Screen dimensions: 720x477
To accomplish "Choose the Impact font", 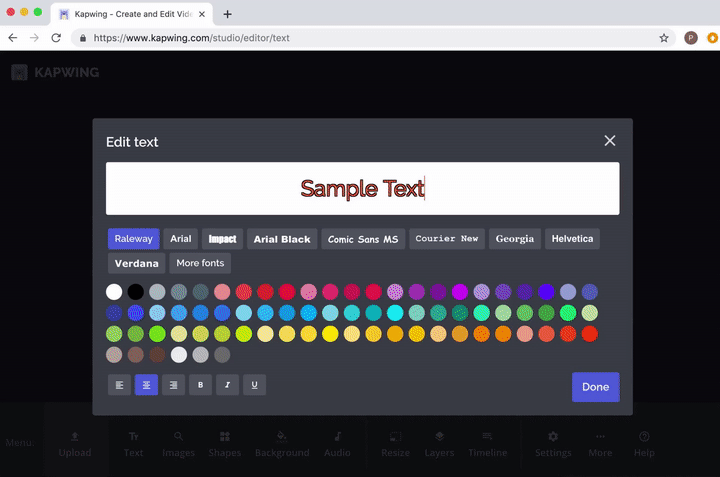I will pyautogui.click(x=222, y=239).
